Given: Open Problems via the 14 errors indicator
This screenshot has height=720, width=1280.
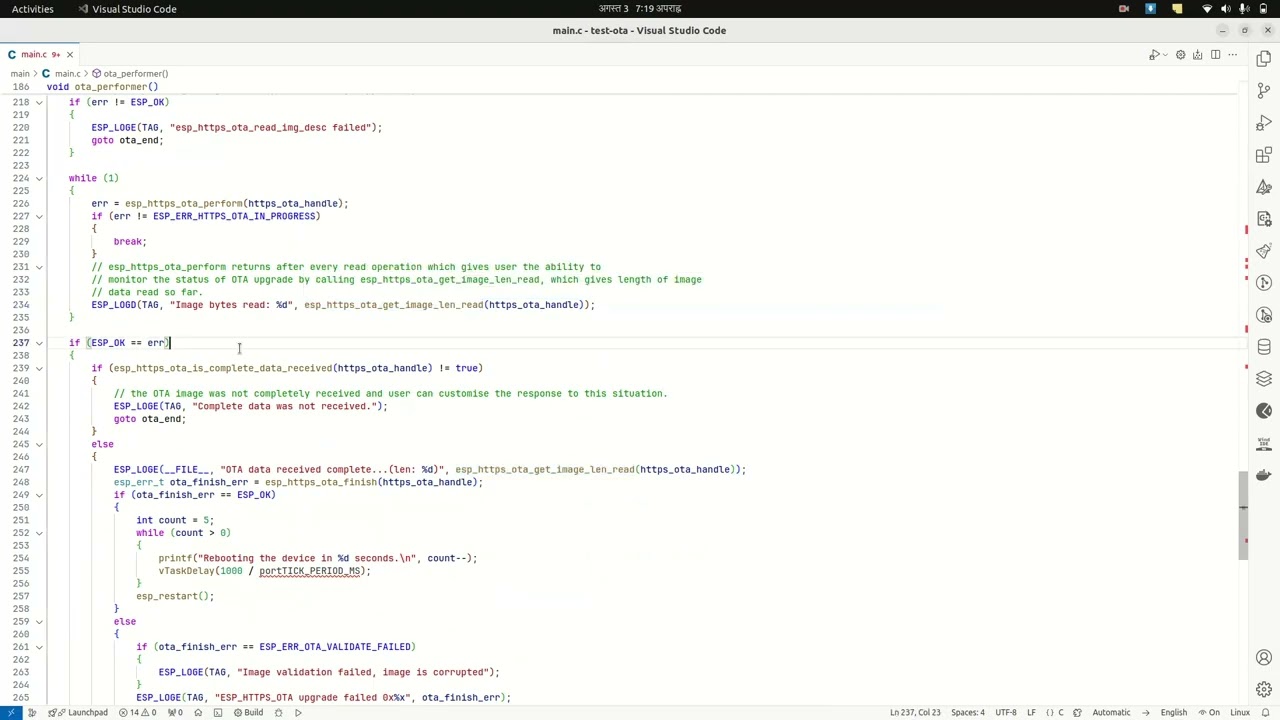Looking at the screenshot, I should click(x=137, y=713).
